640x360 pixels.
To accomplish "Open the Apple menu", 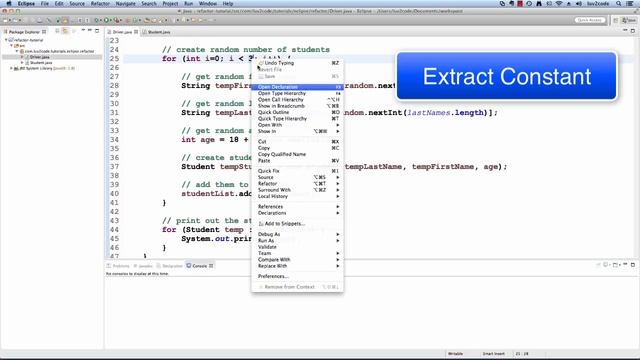I will pyautogui.click(x=9, y=4).
